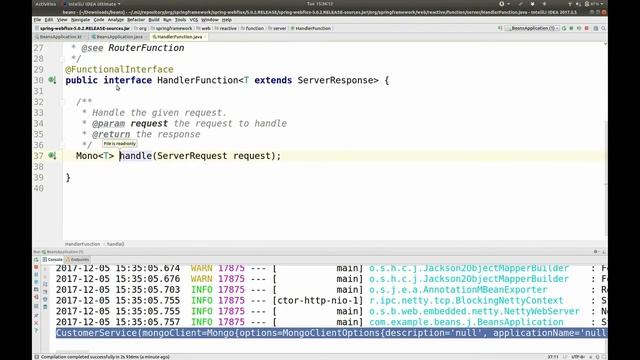This screenshot has height=360, width=640.
Task: Click the handle() breadcrumb below the editor
Action: (x=116, y=244)
